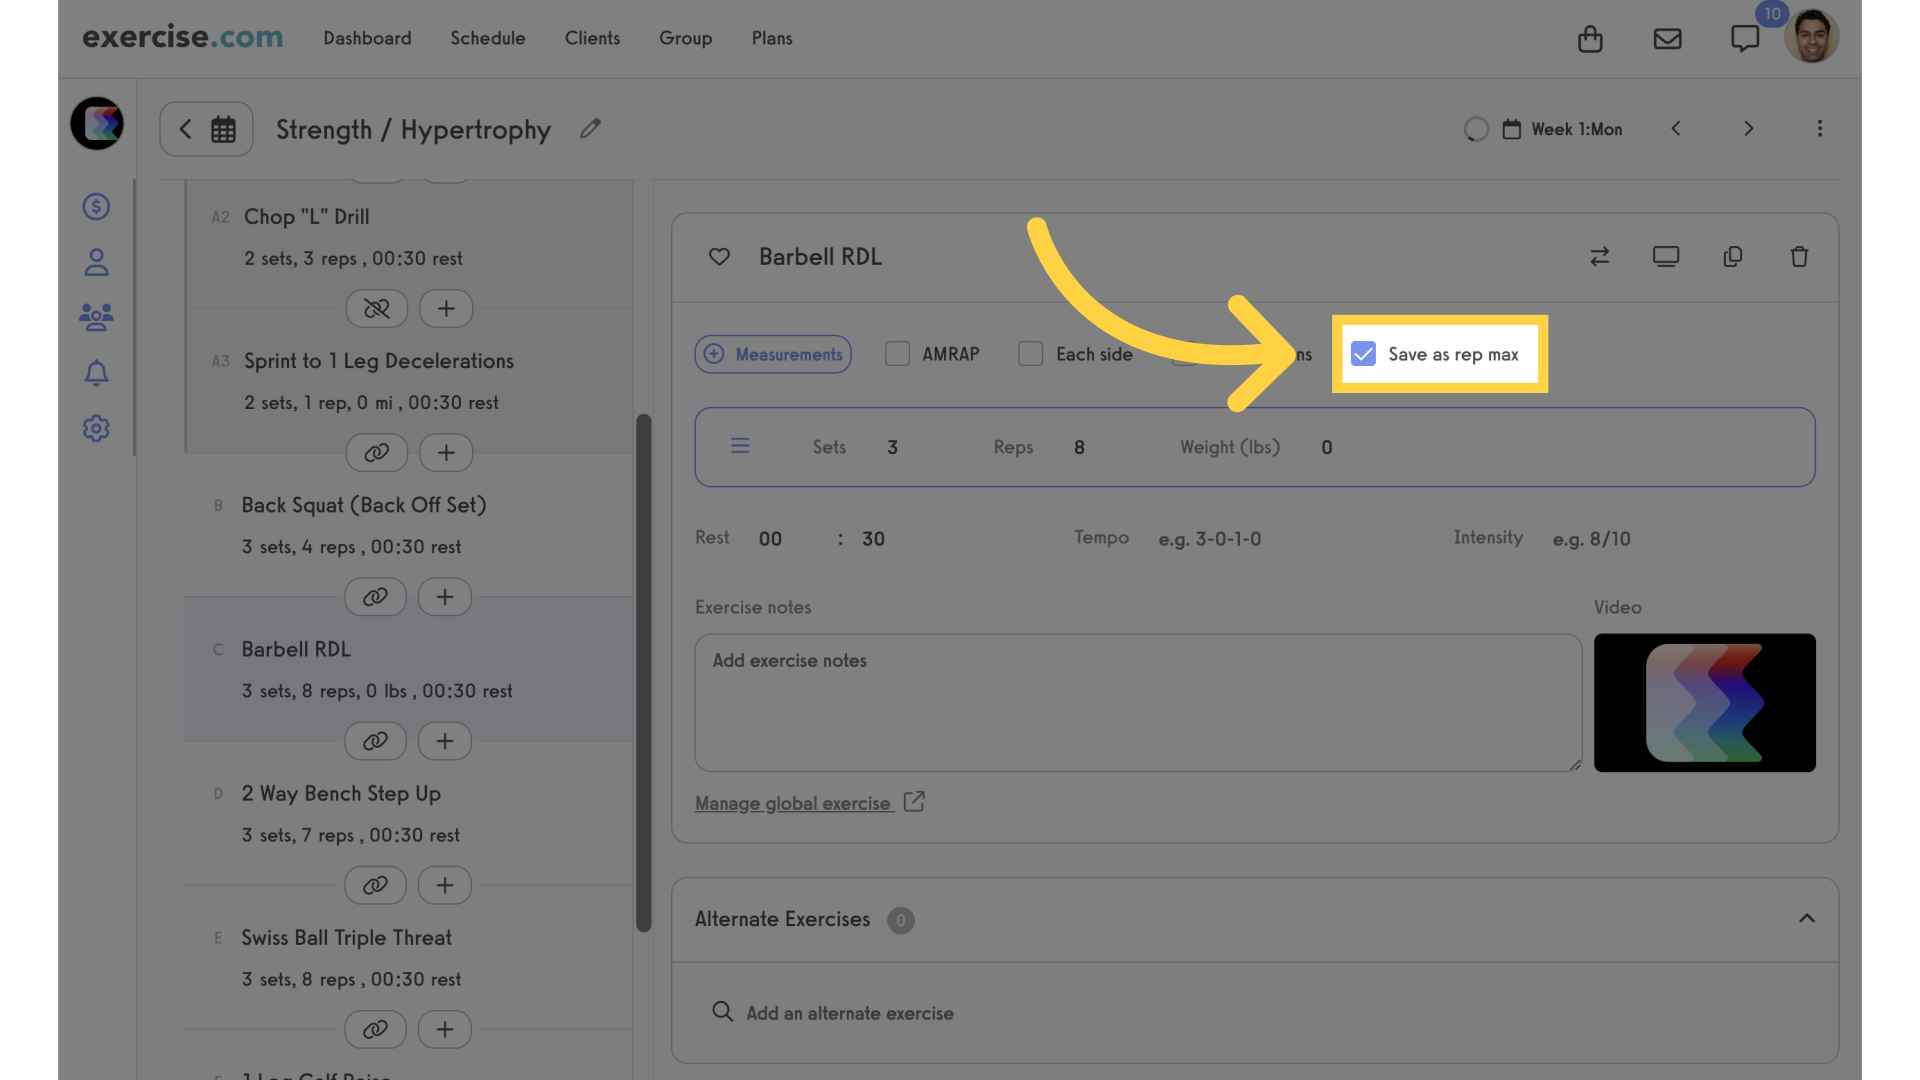Open the dollar payments sidebar icon
The width and height of the screenshot is (1920, 1080).
(x=96, y=206)
